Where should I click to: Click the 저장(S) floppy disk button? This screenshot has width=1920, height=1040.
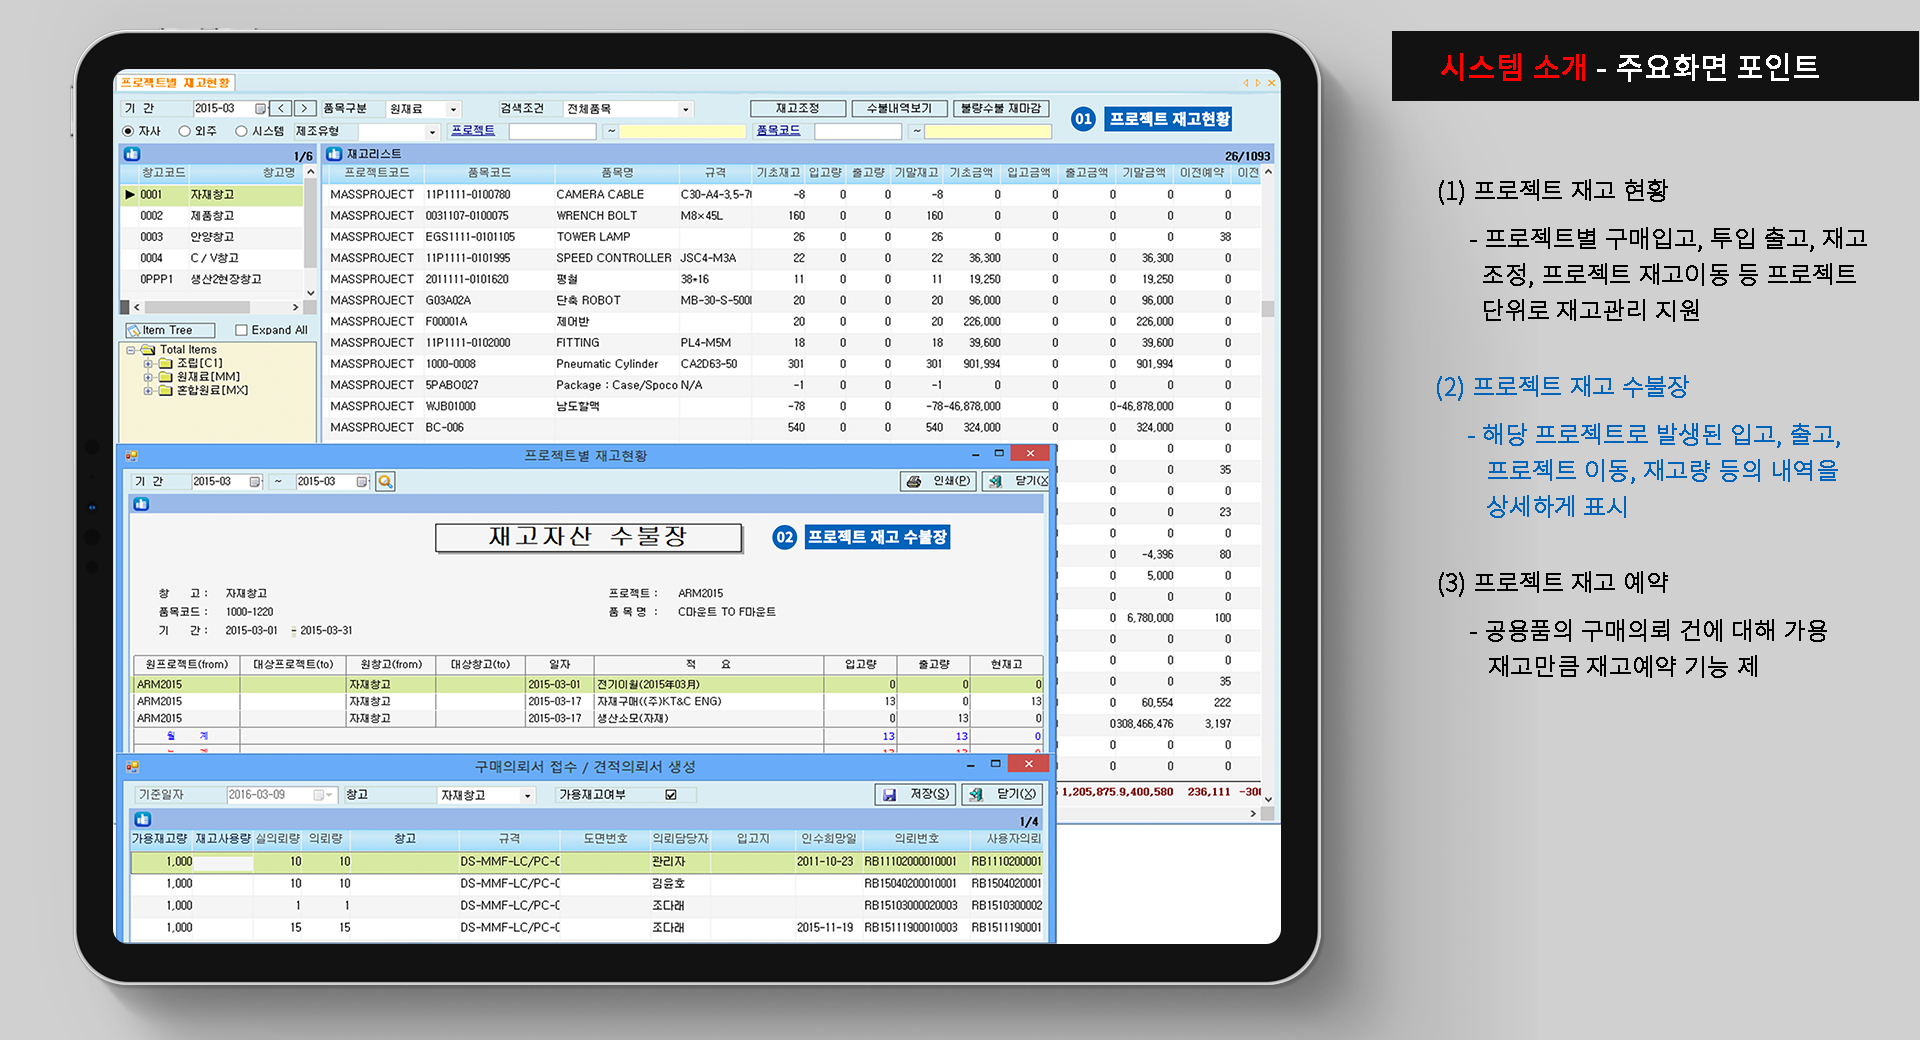916,794
